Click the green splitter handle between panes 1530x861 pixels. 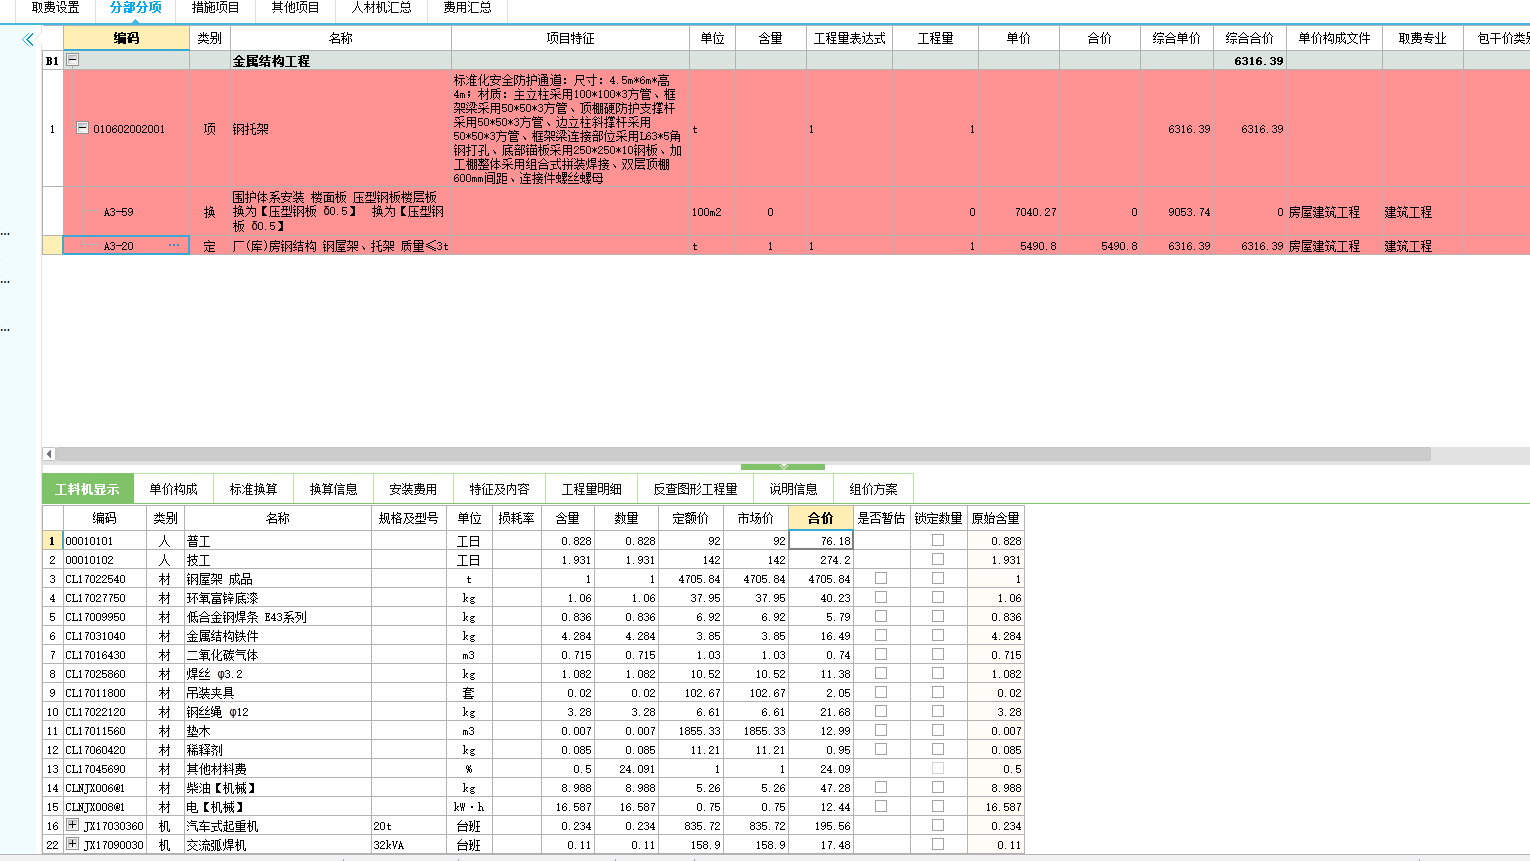pos(783,466)
